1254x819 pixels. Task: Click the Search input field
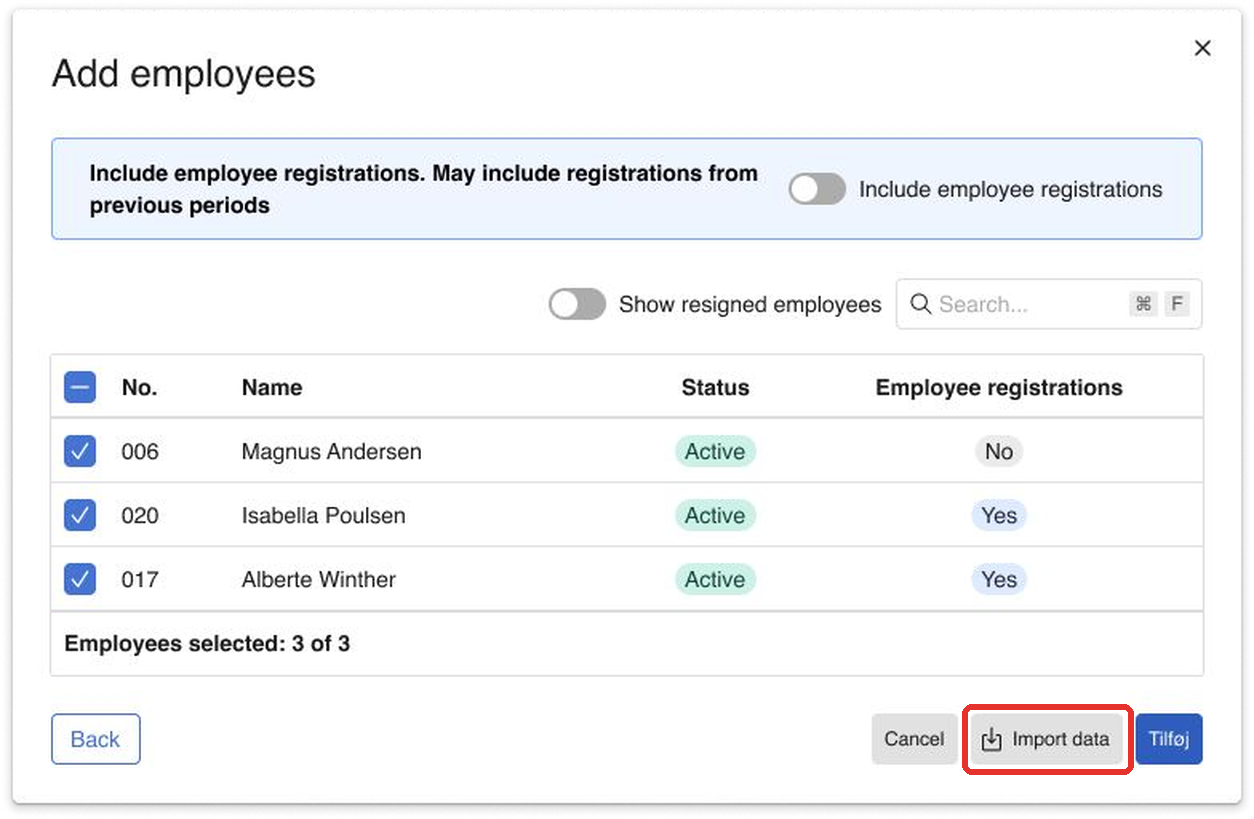(1049, 304)
